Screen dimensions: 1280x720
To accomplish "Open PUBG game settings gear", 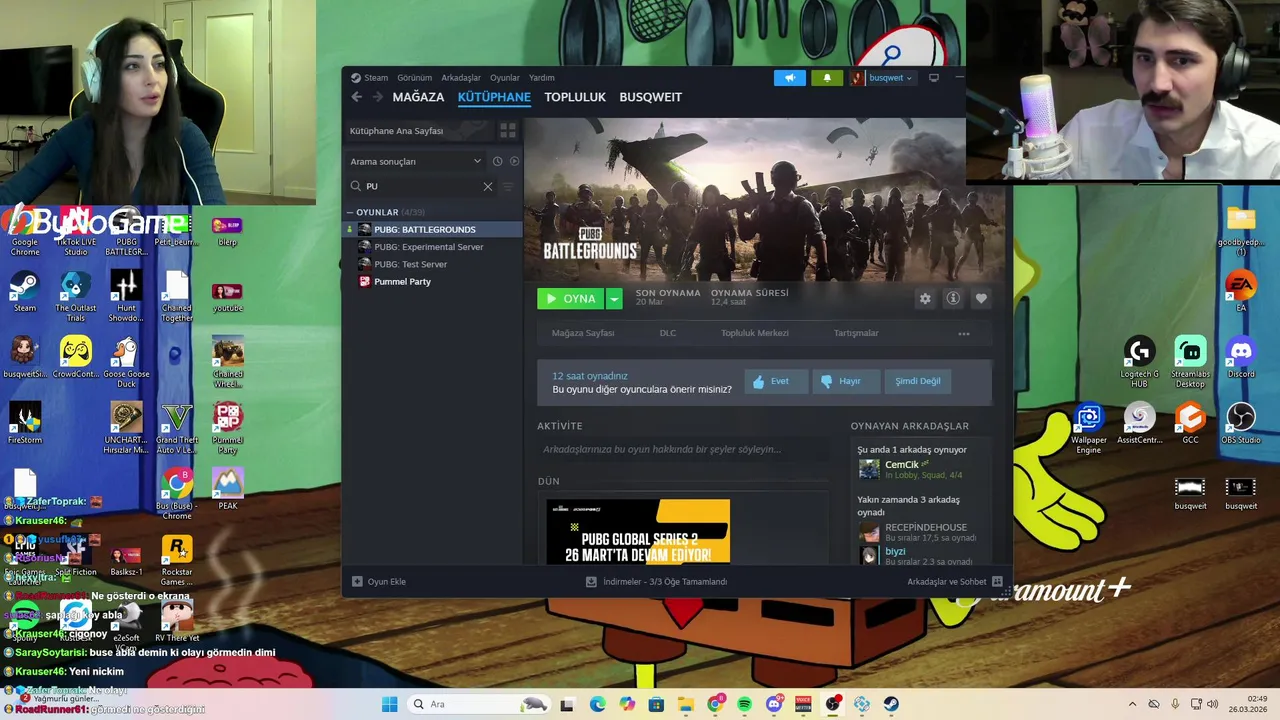I will click(925, 298).
